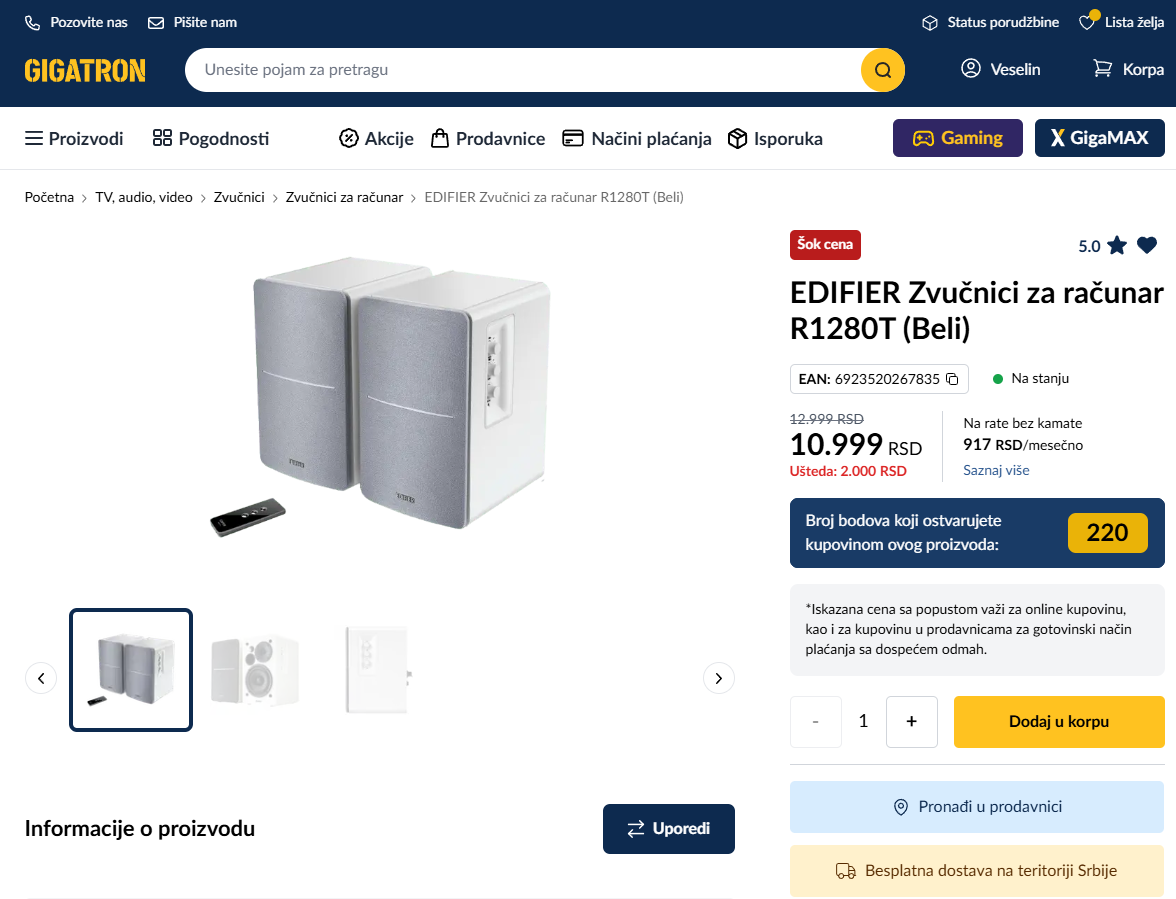Open the Lista želja wishlist
Image resolution: width=1176 pixels, height=899 pixels.
click(1121, 22)
